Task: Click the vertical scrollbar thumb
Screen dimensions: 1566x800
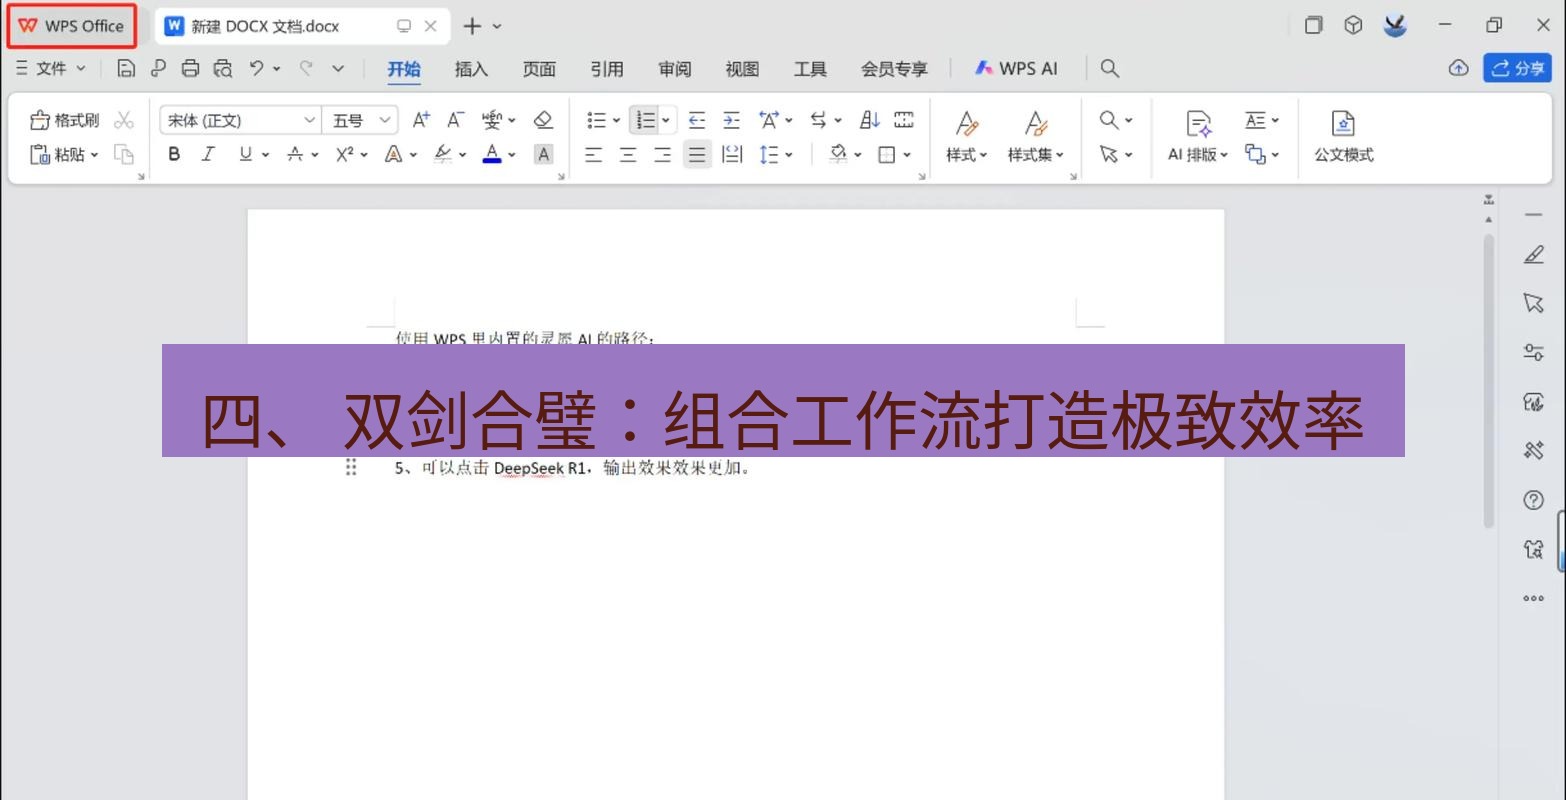Action: tap(1488, 380)
